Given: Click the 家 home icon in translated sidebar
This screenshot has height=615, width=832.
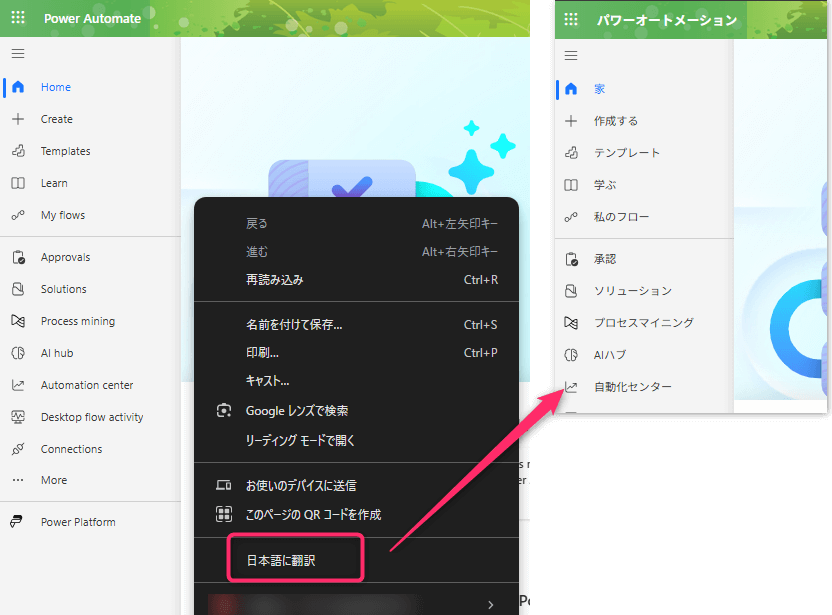Looking at the screenshot, I should [x=571, y=89].
